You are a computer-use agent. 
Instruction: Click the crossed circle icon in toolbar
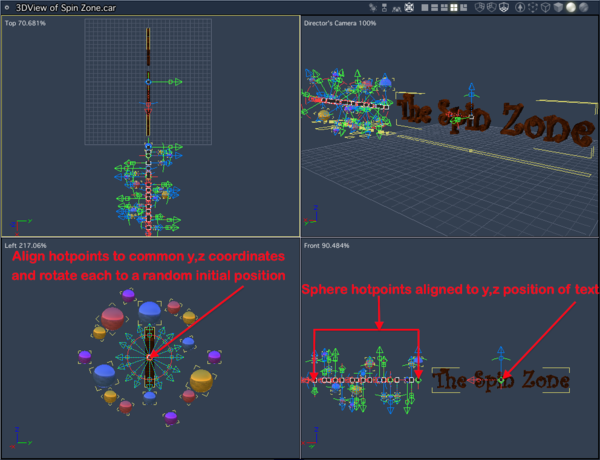[409, 7]
